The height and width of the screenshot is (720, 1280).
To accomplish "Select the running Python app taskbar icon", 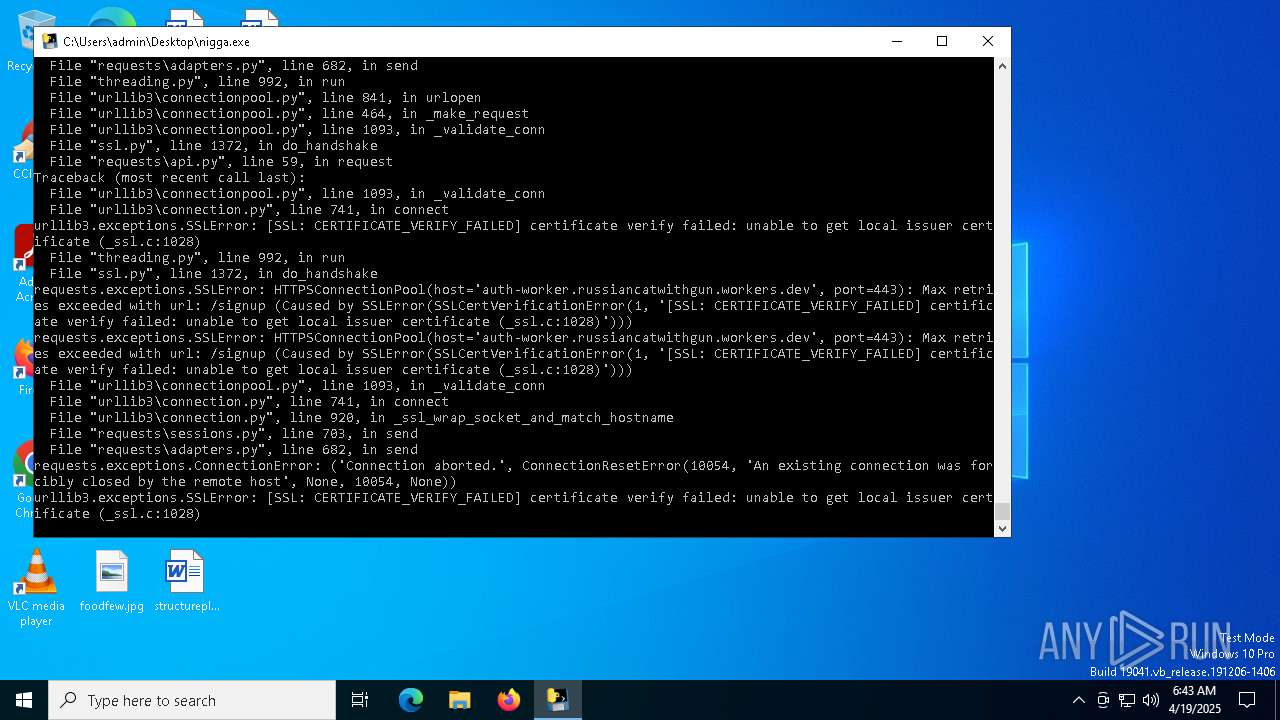I will (557, 700).
